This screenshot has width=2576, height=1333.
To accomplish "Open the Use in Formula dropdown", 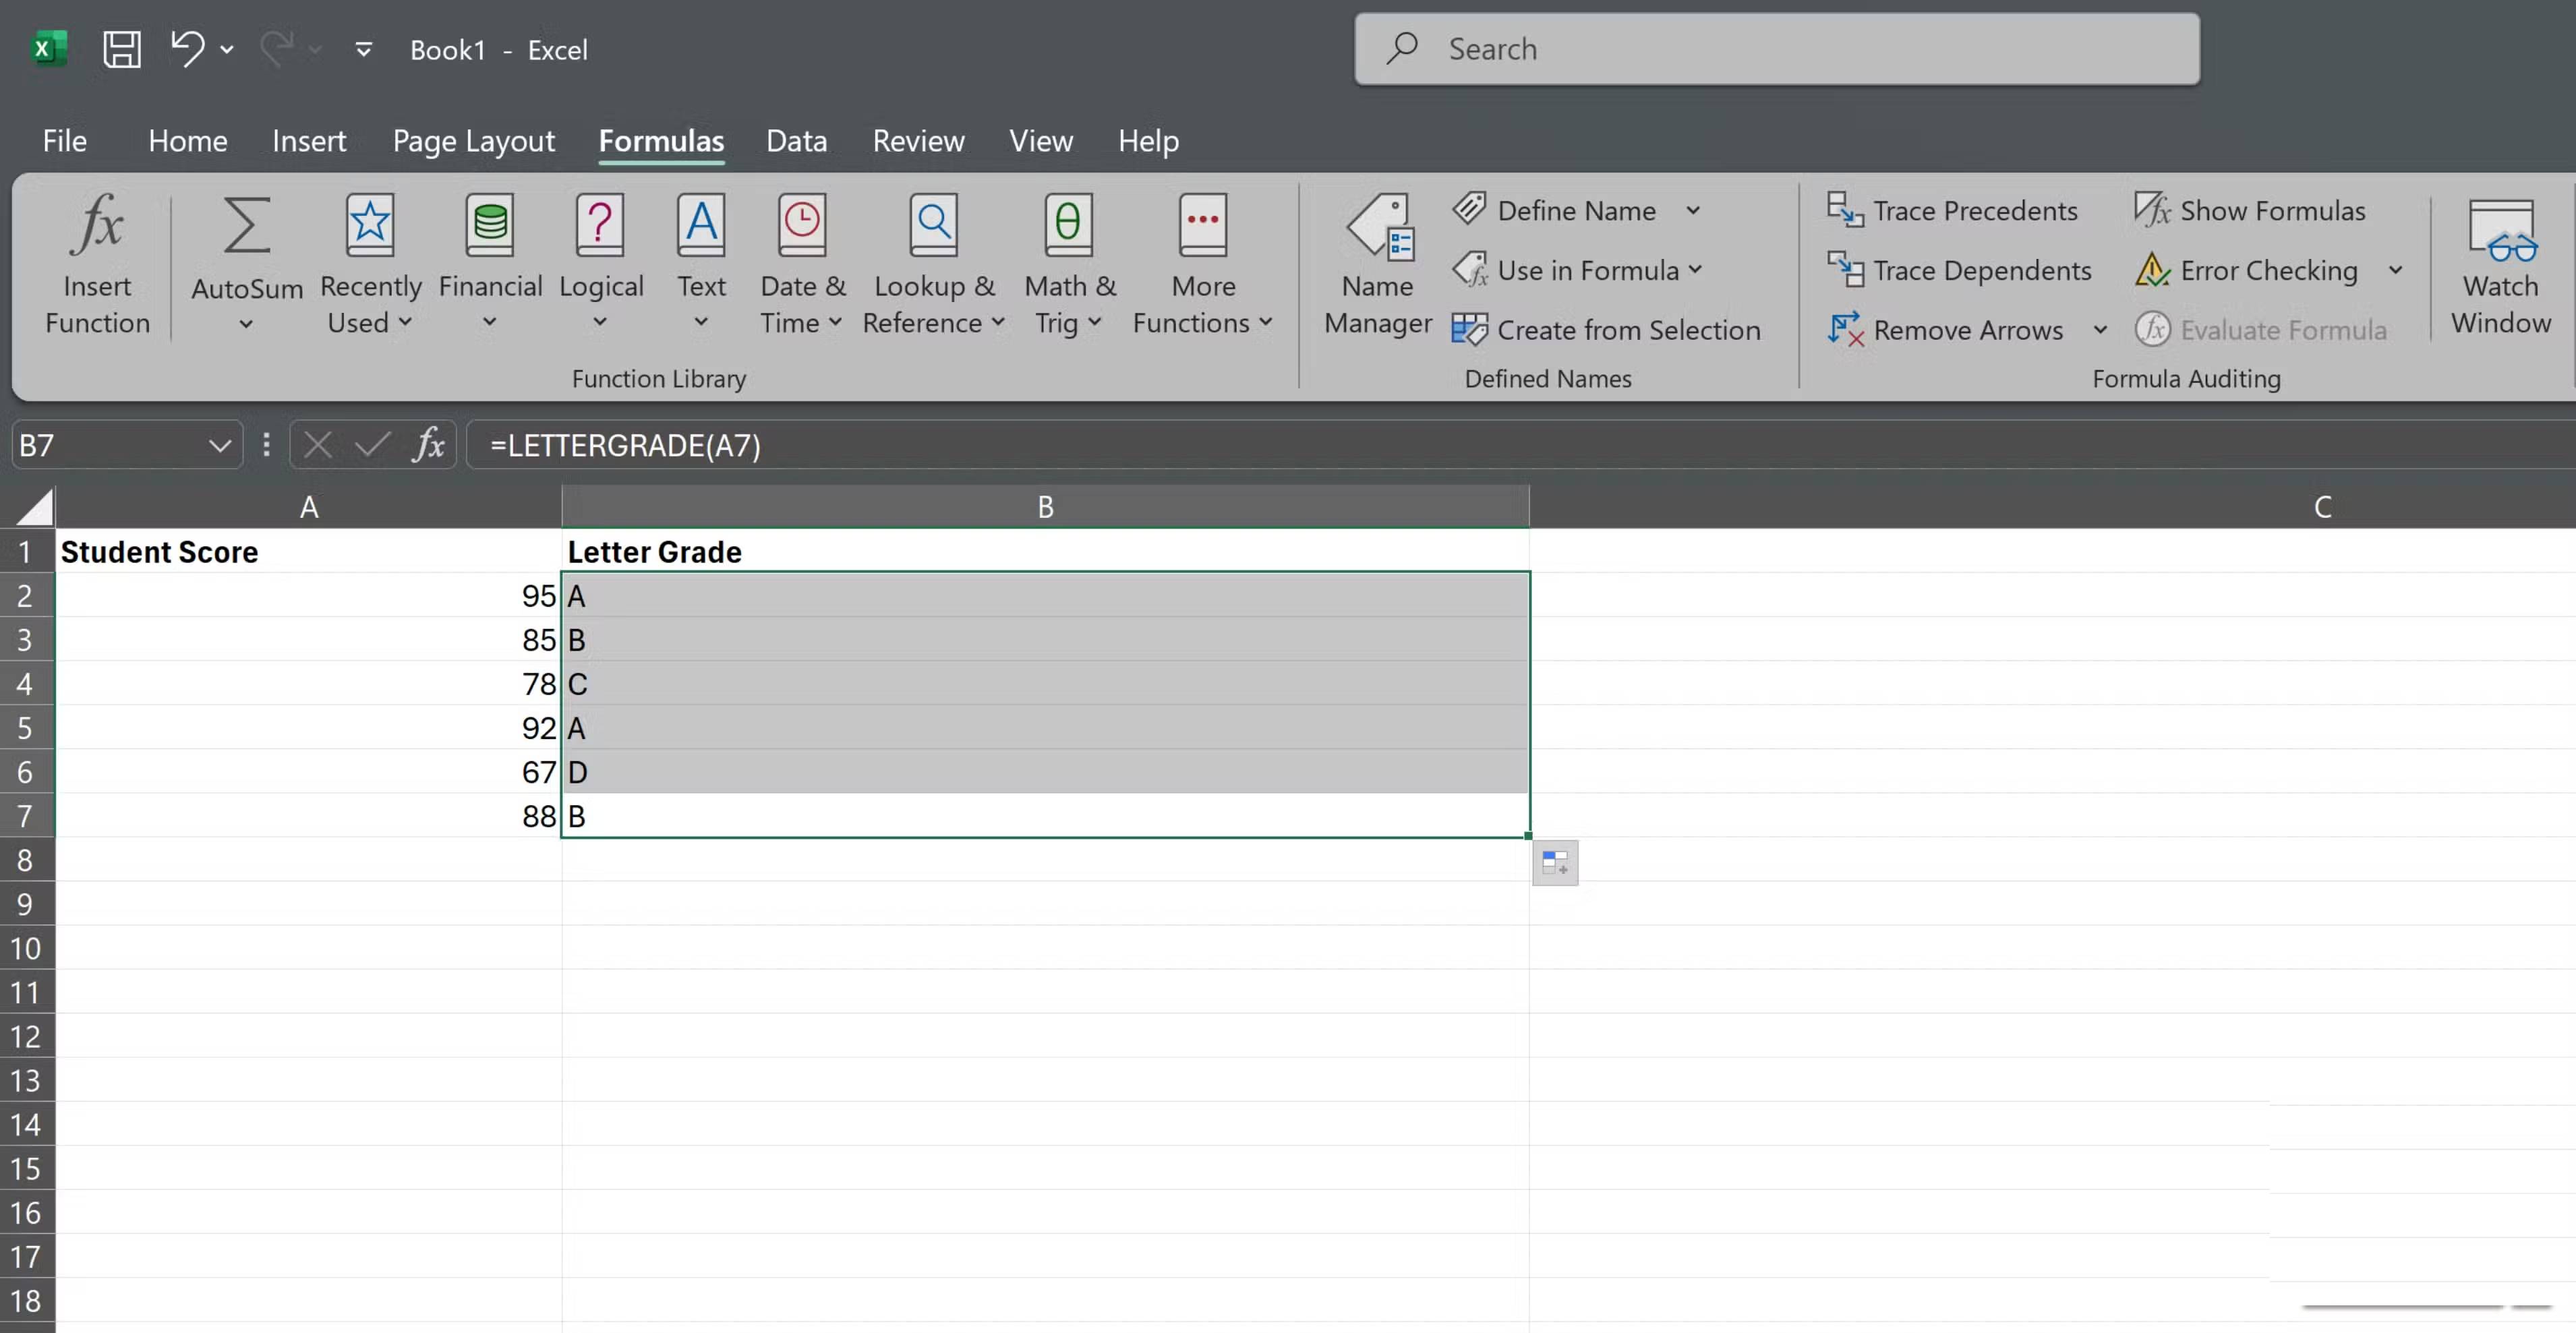I will pyautogui.click(x=1695, y=270).
